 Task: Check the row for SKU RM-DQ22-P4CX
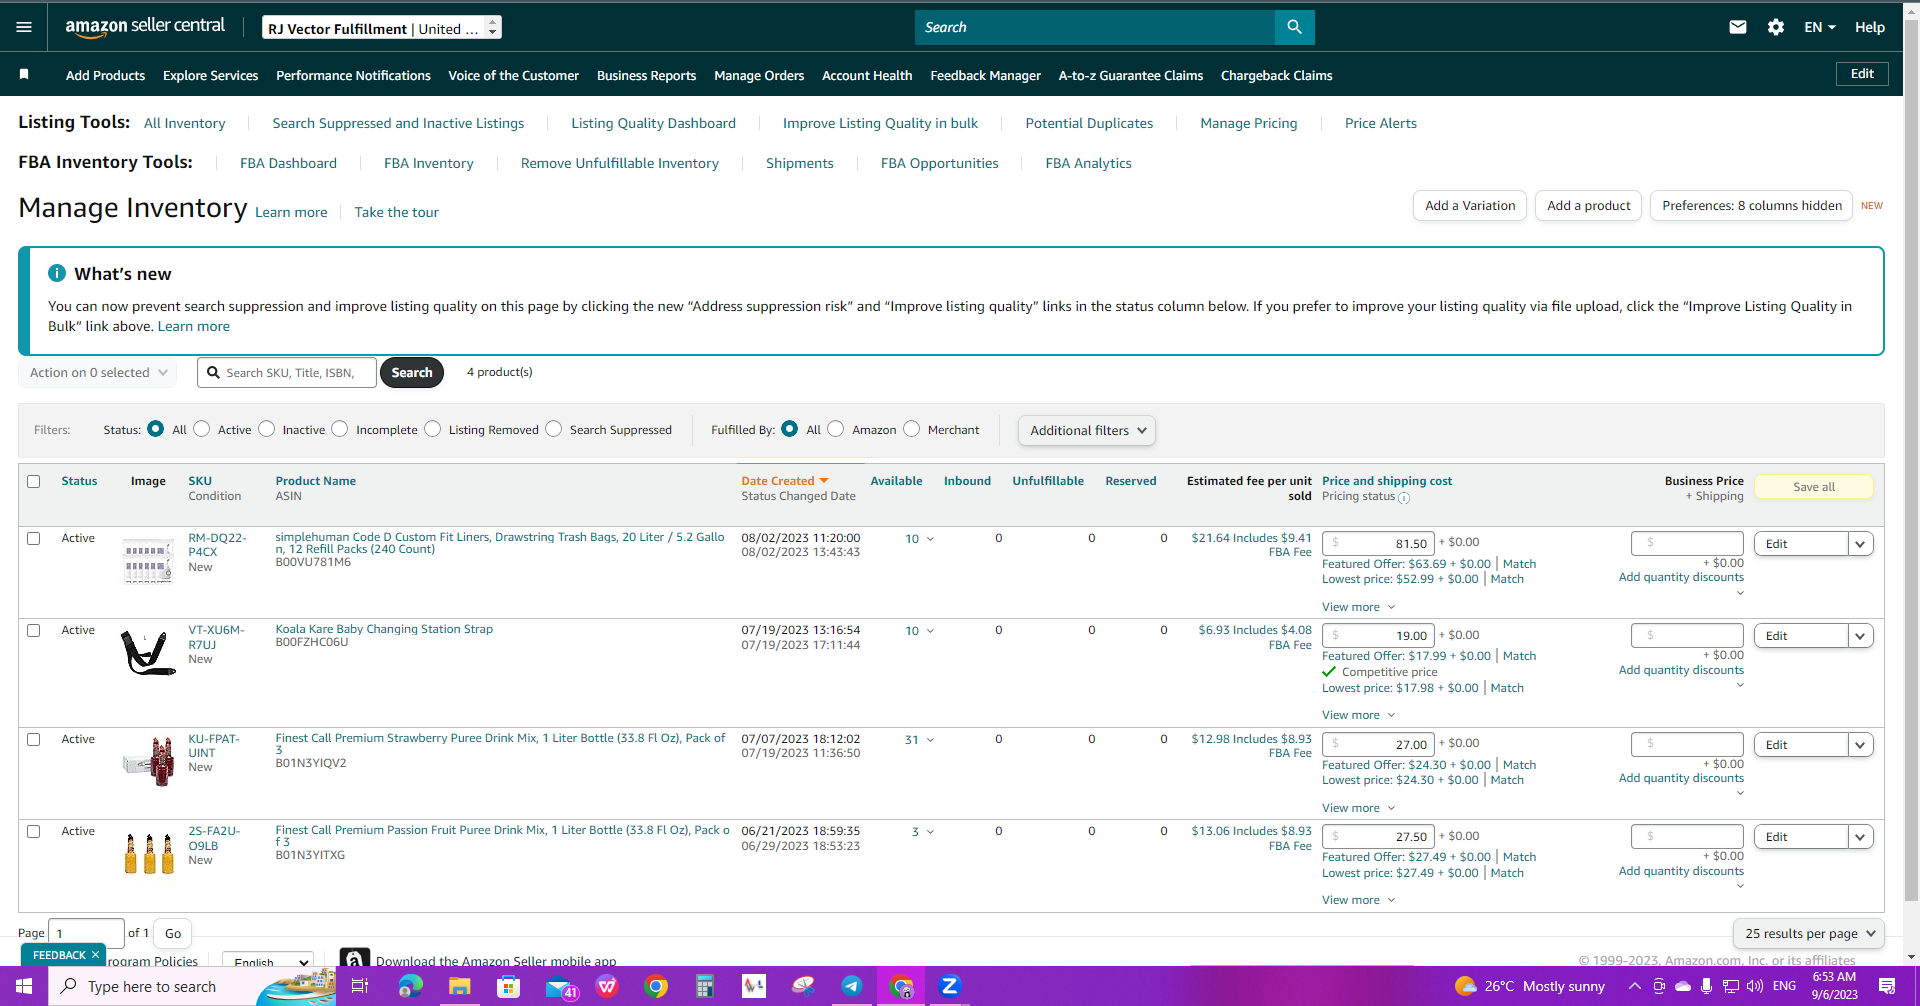[x=34, y=539]
